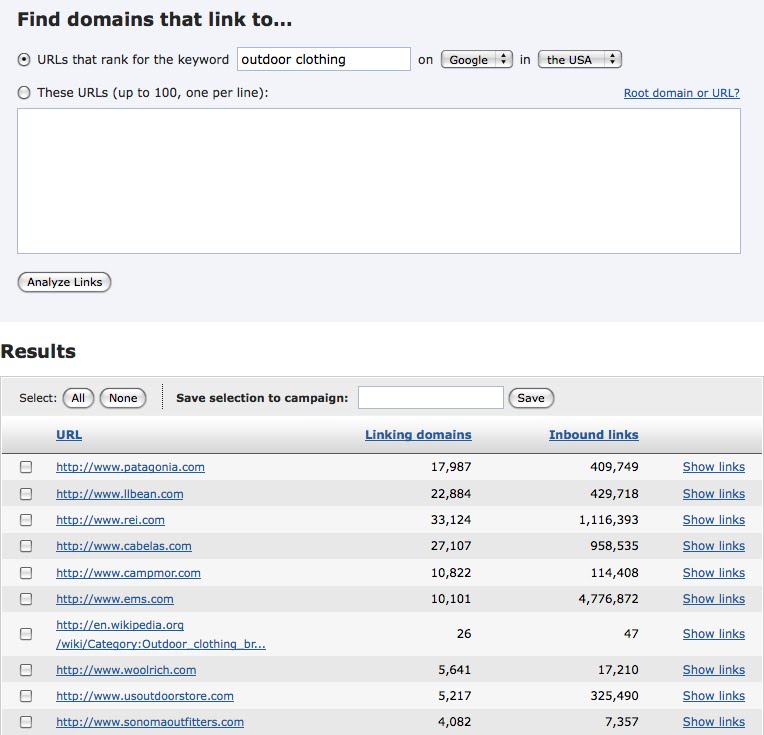The image size is (764, 735).
Task: Check the rei.com row checkbox
Action: [26, 520]
